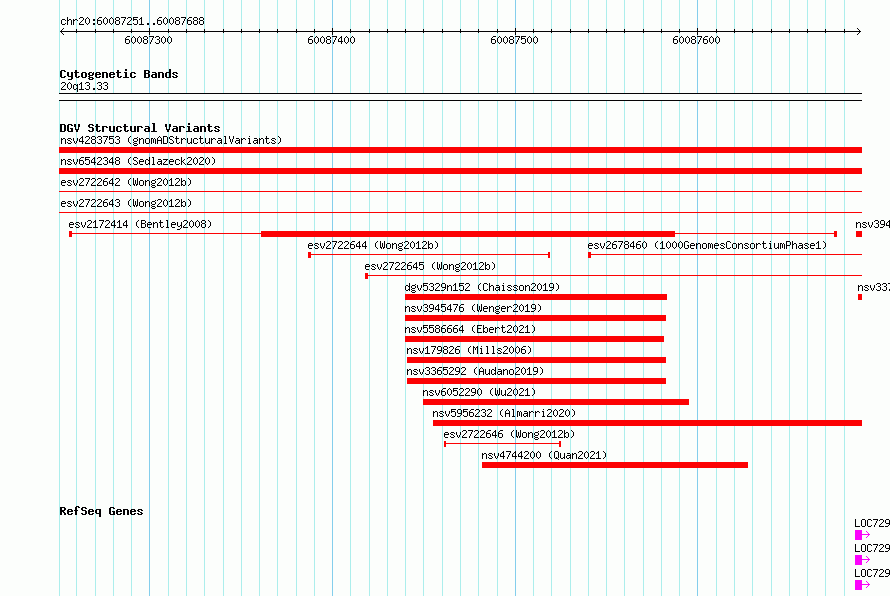Open the nsv3365292 (Audano2019) label
The height and width of the screenshot is (596, 890).
[475, 371]
